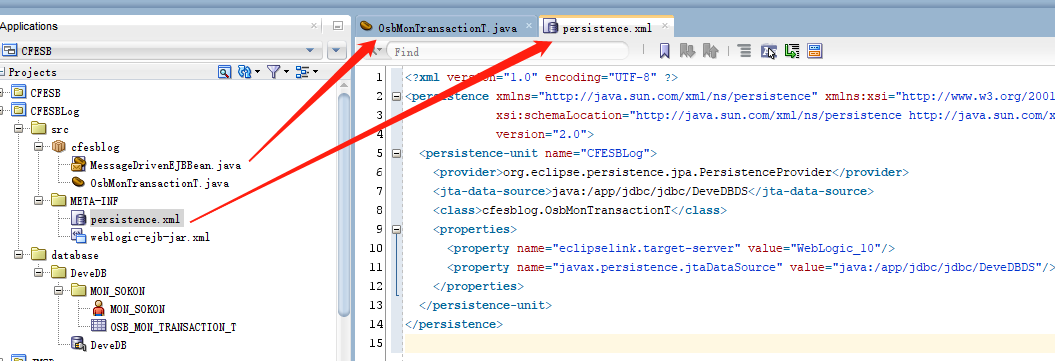This screenshot has height=361, width=1055.
Task: Select DeveDB connection leaf node
Action: coord(108,345)
